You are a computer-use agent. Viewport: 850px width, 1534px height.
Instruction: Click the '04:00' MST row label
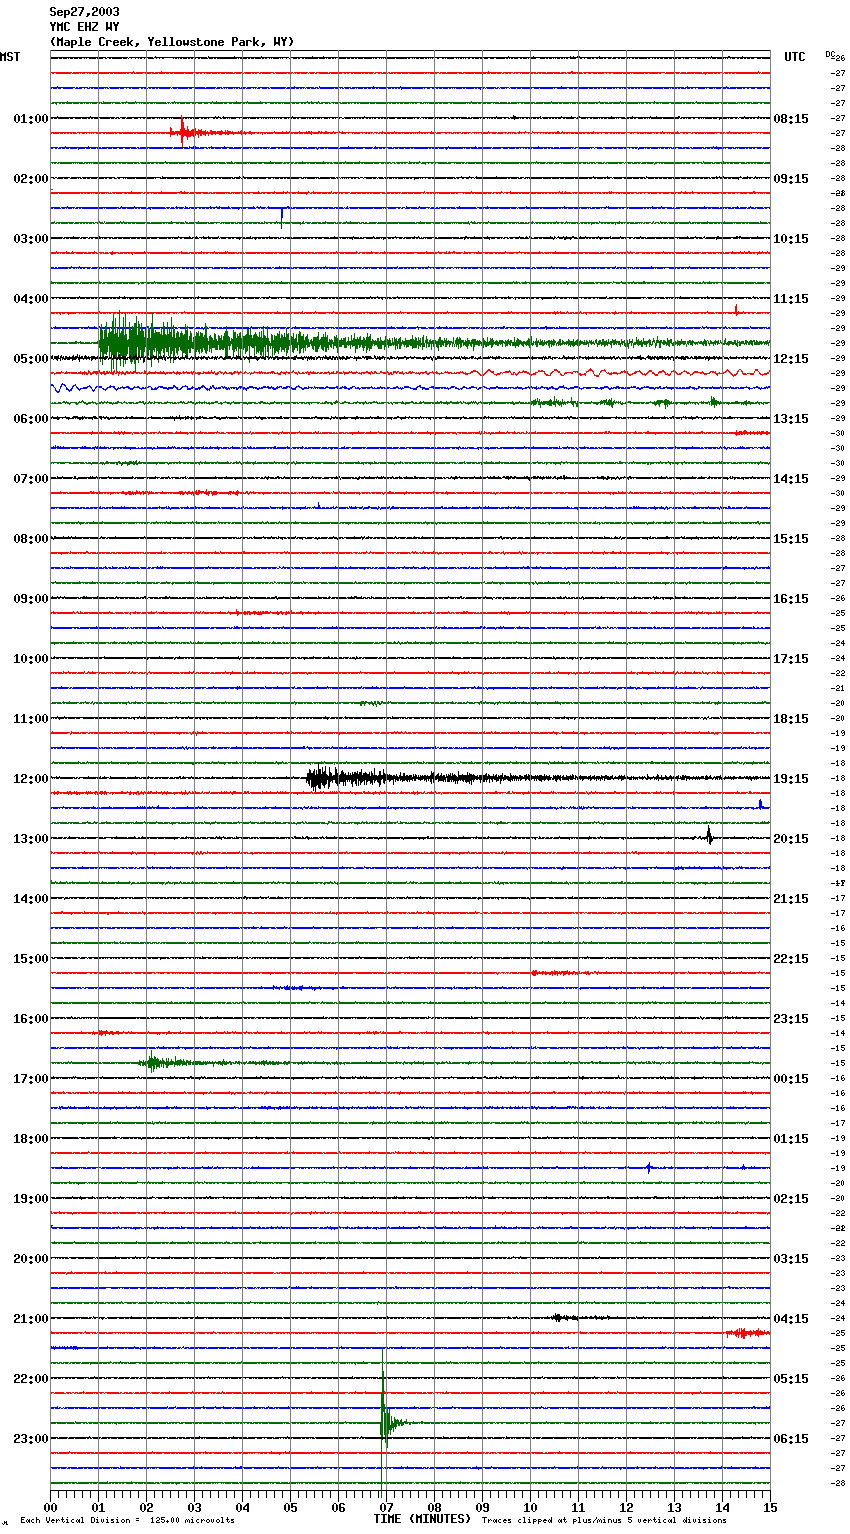pyautogui.click(x=31, y=299)
